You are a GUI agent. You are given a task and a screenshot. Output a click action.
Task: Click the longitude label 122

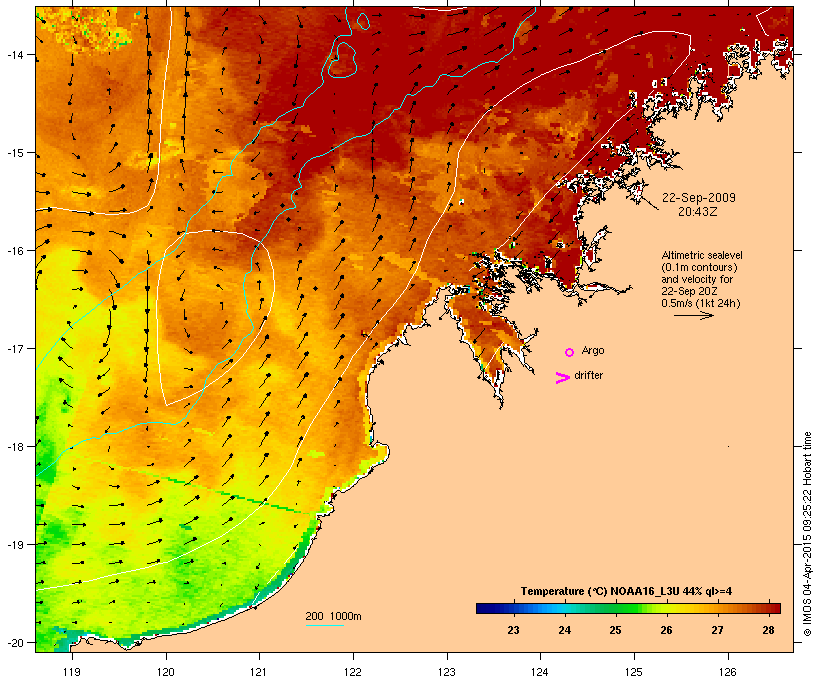[x=353, y=672]
